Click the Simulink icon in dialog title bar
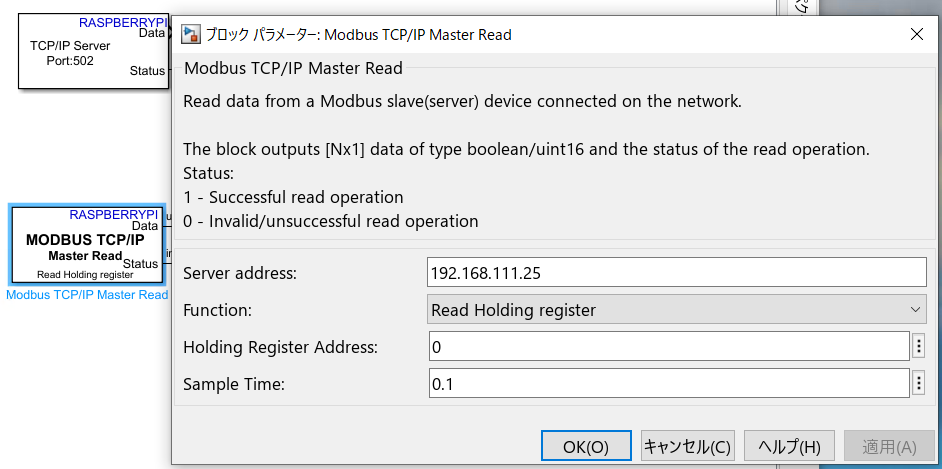This screenshot has height=469, width=942. click(x=190, y=35)
